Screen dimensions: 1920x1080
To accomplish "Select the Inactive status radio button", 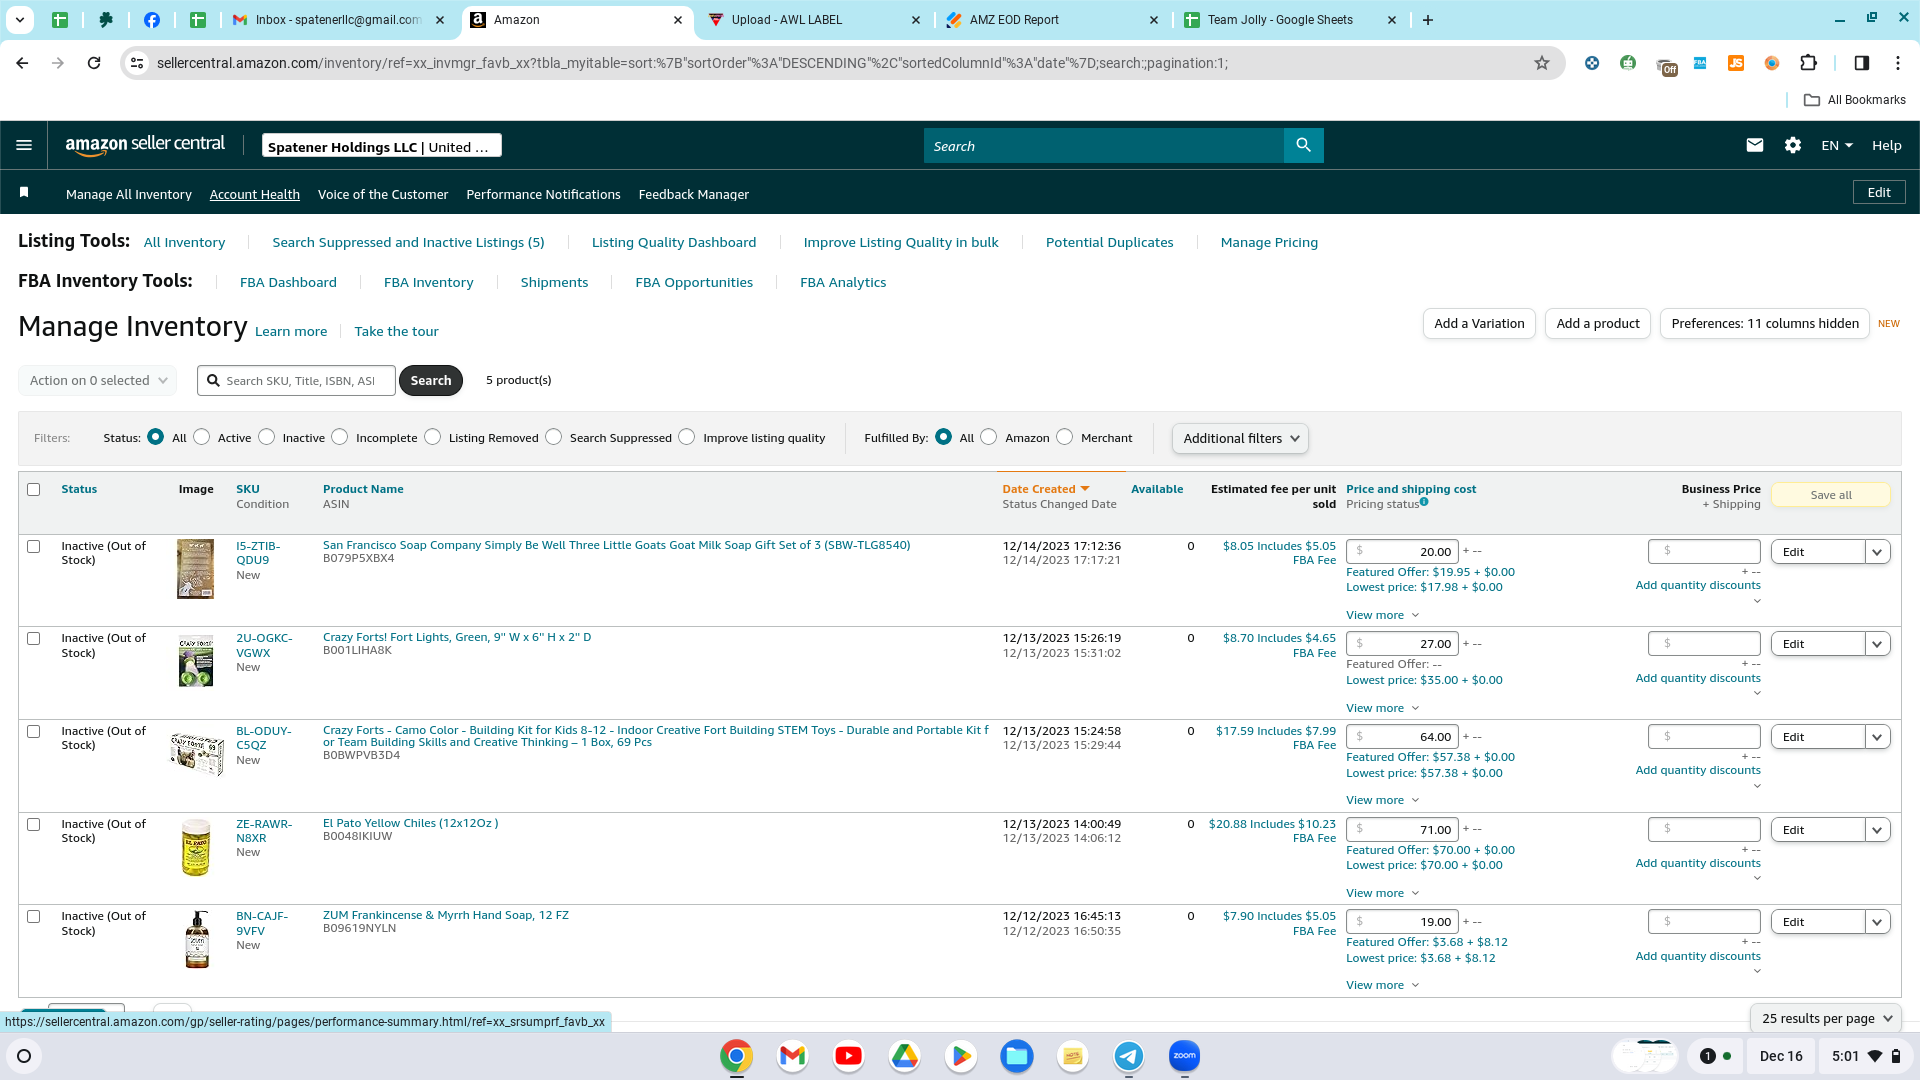I will pyautogui.click(x=266, y=437).
